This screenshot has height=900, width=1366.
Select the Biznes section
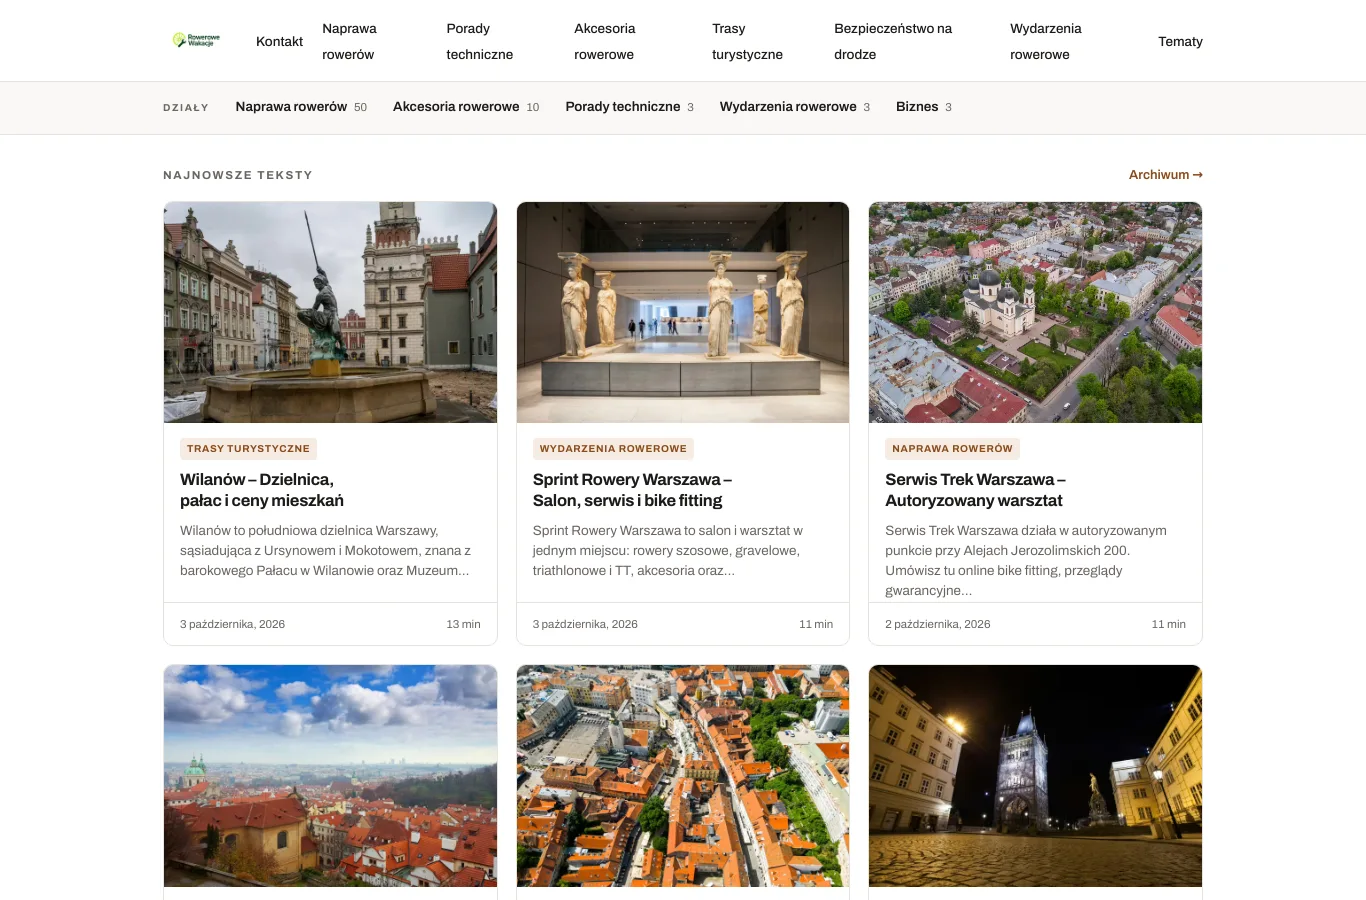click(924, 107)
